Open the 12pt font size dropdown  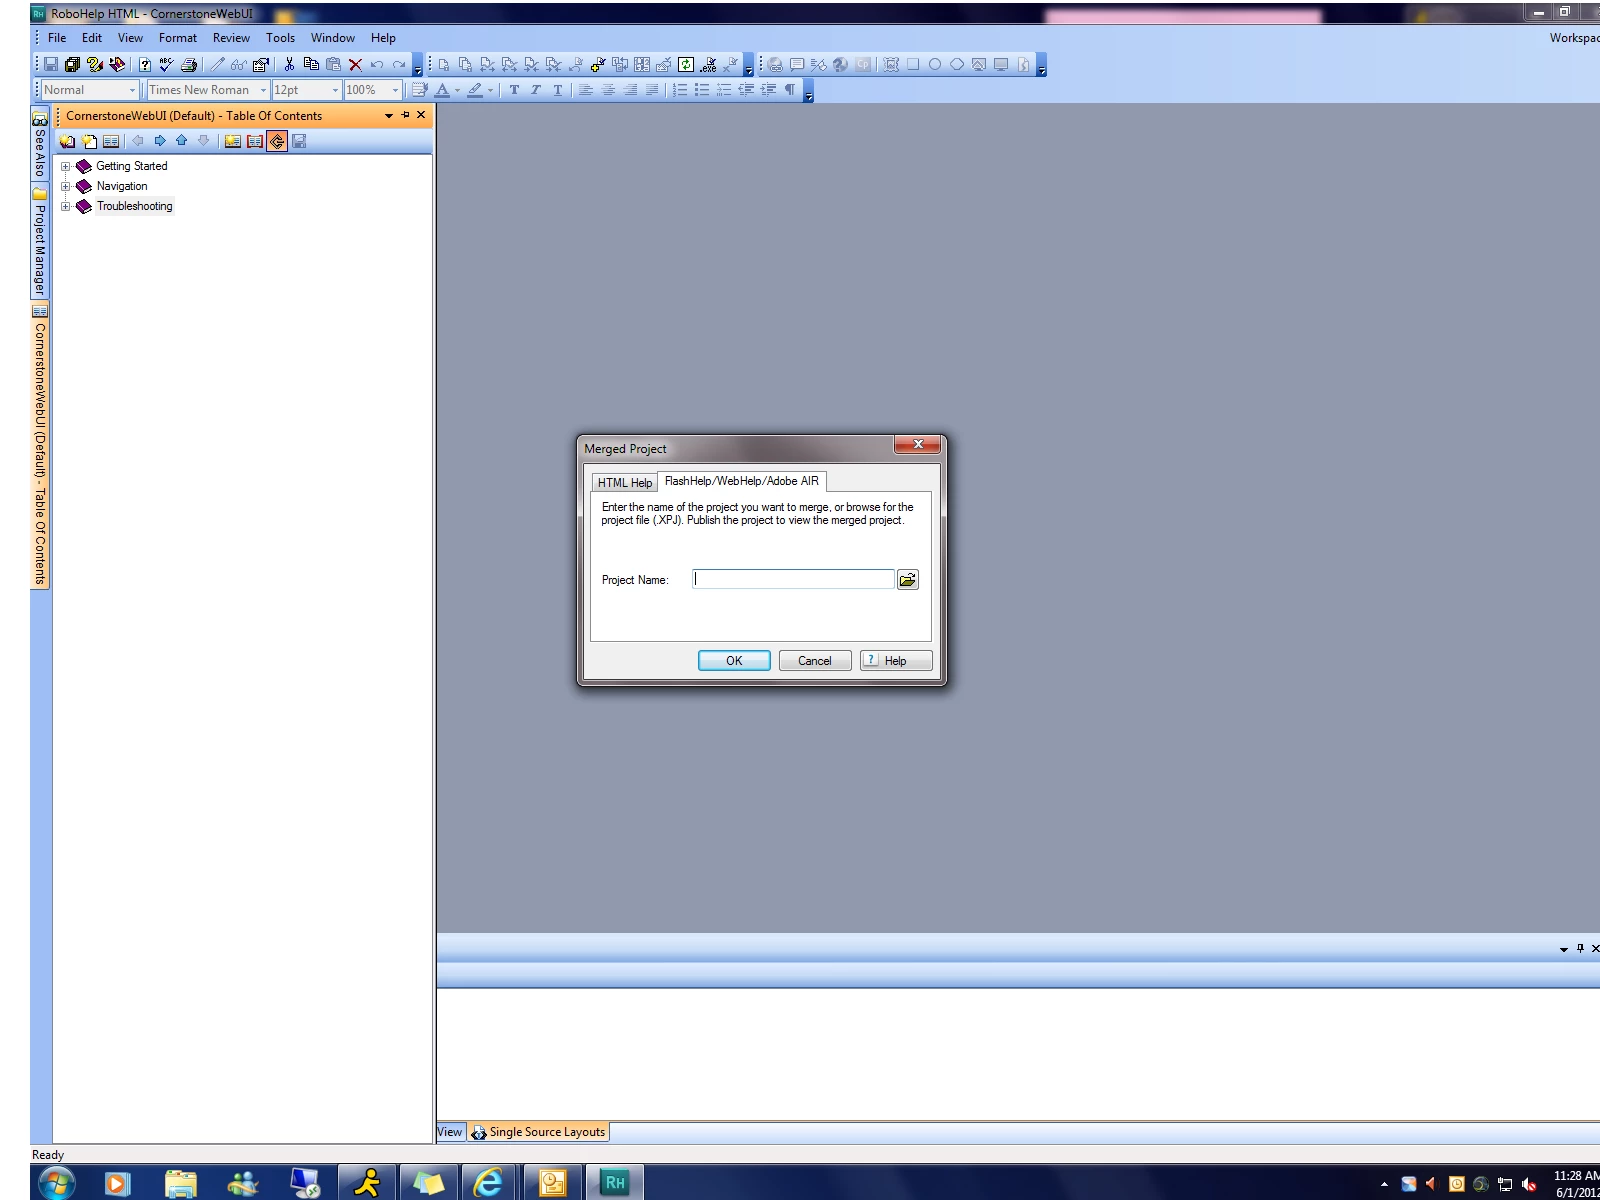(335, 90)
